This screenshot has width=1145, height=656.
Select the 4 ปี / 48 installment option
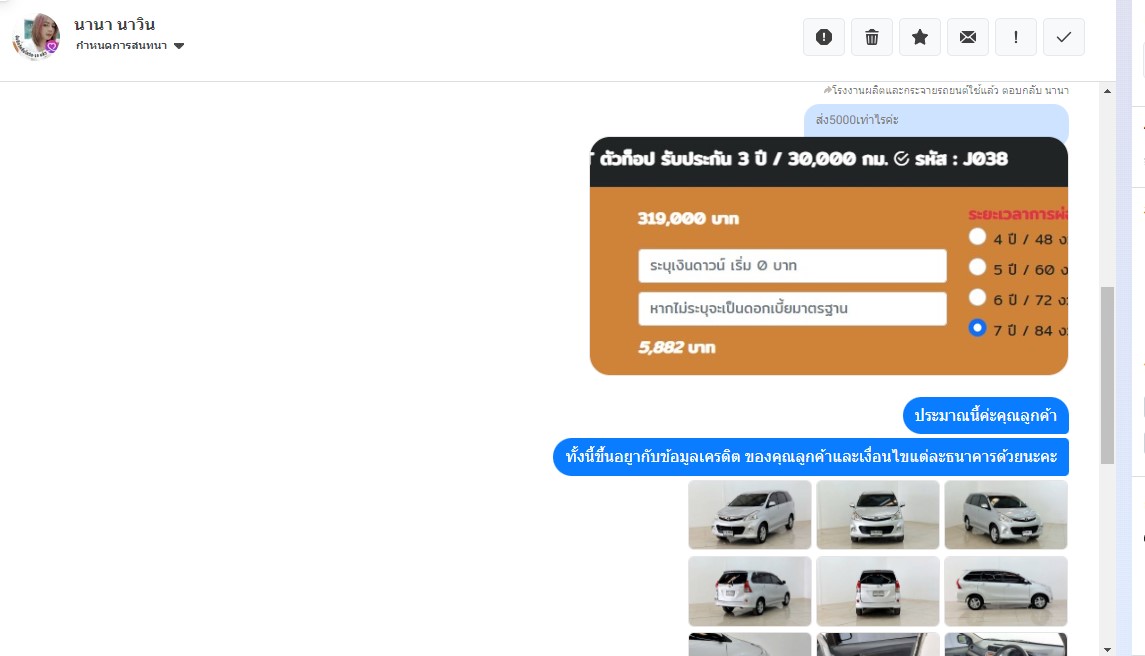pyautogui.click(x=977, y=237)
